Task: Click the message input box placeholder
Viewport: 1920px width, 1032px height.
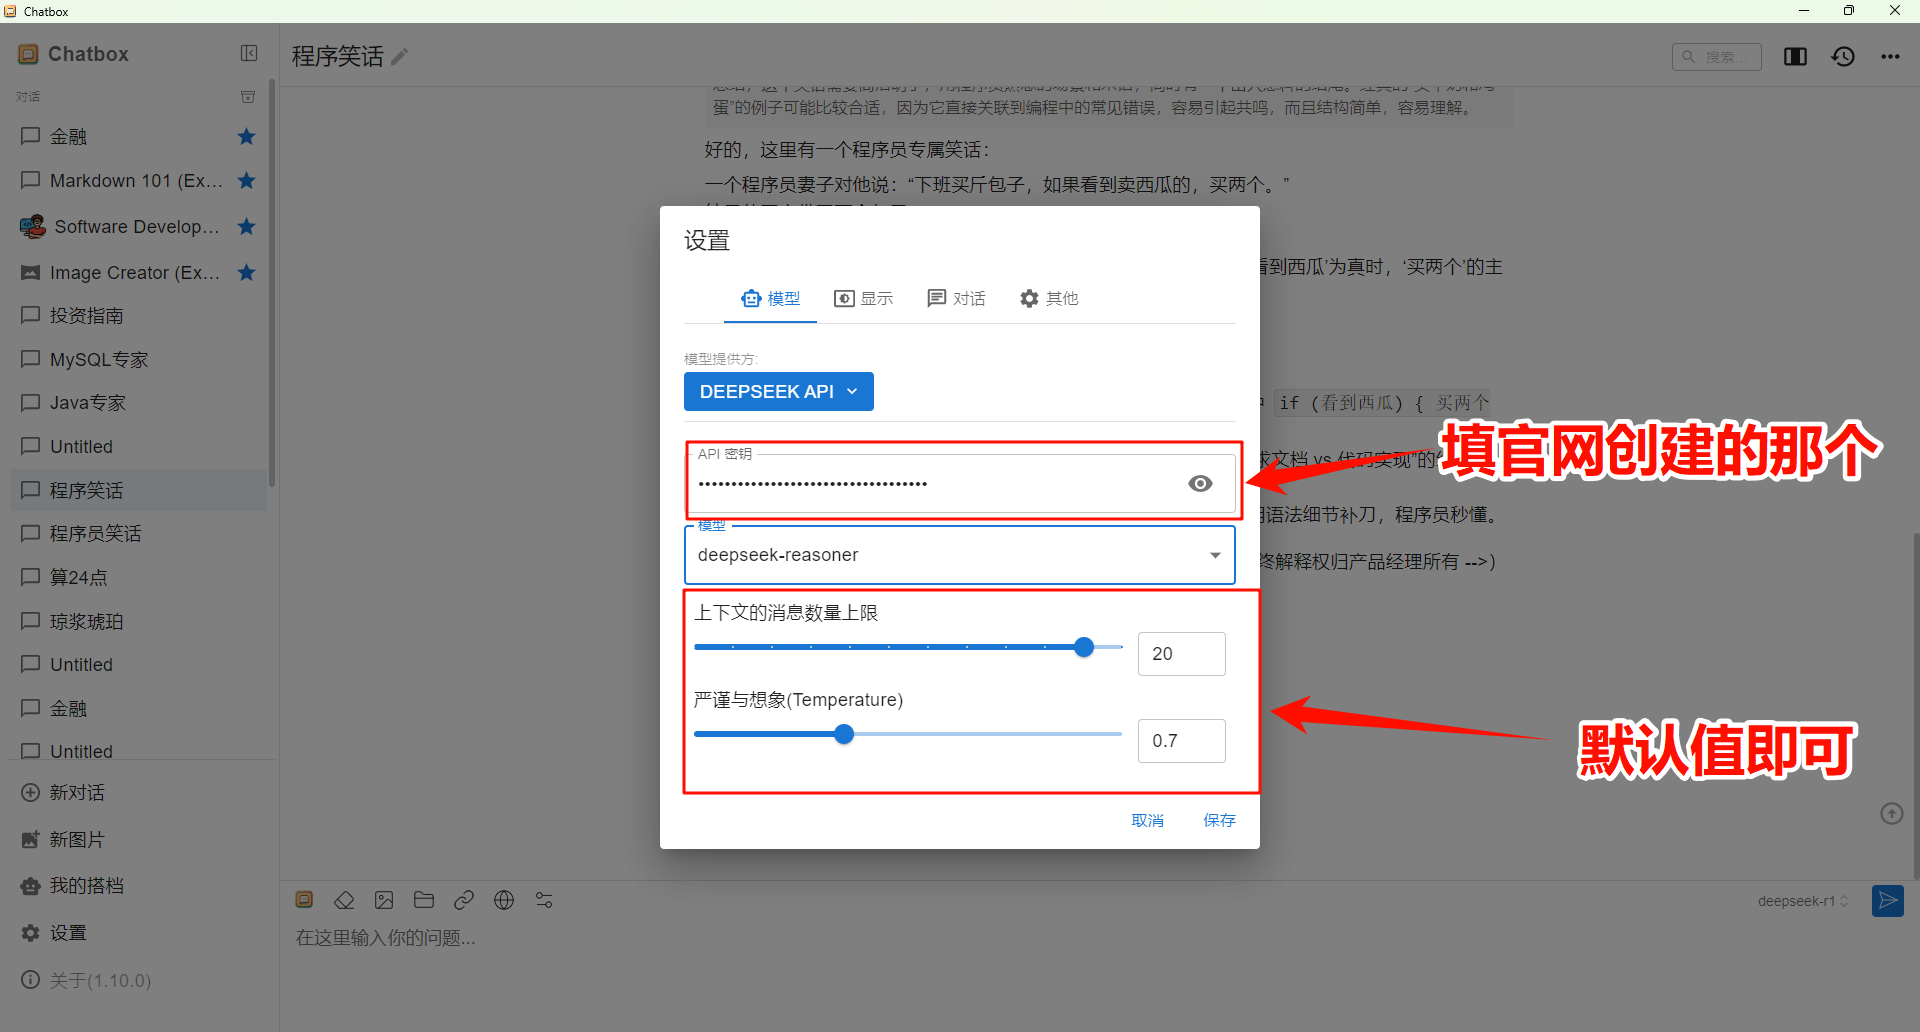Action: tap(386, 939)
